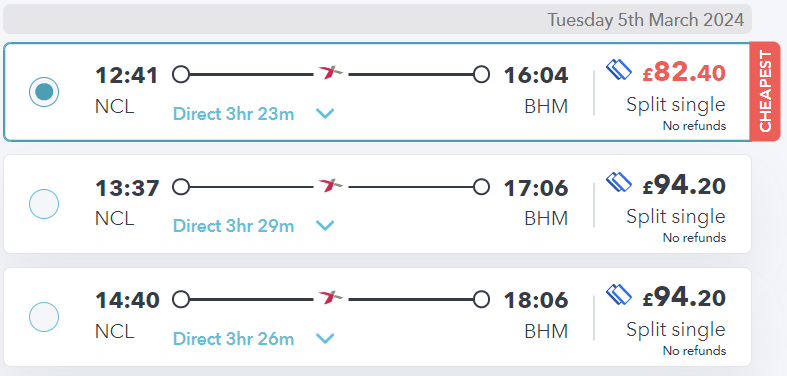This screenshot has height=376, width=787.
Task: Expand details chevron next to Direct 3hr 23m
Action: 325,114
